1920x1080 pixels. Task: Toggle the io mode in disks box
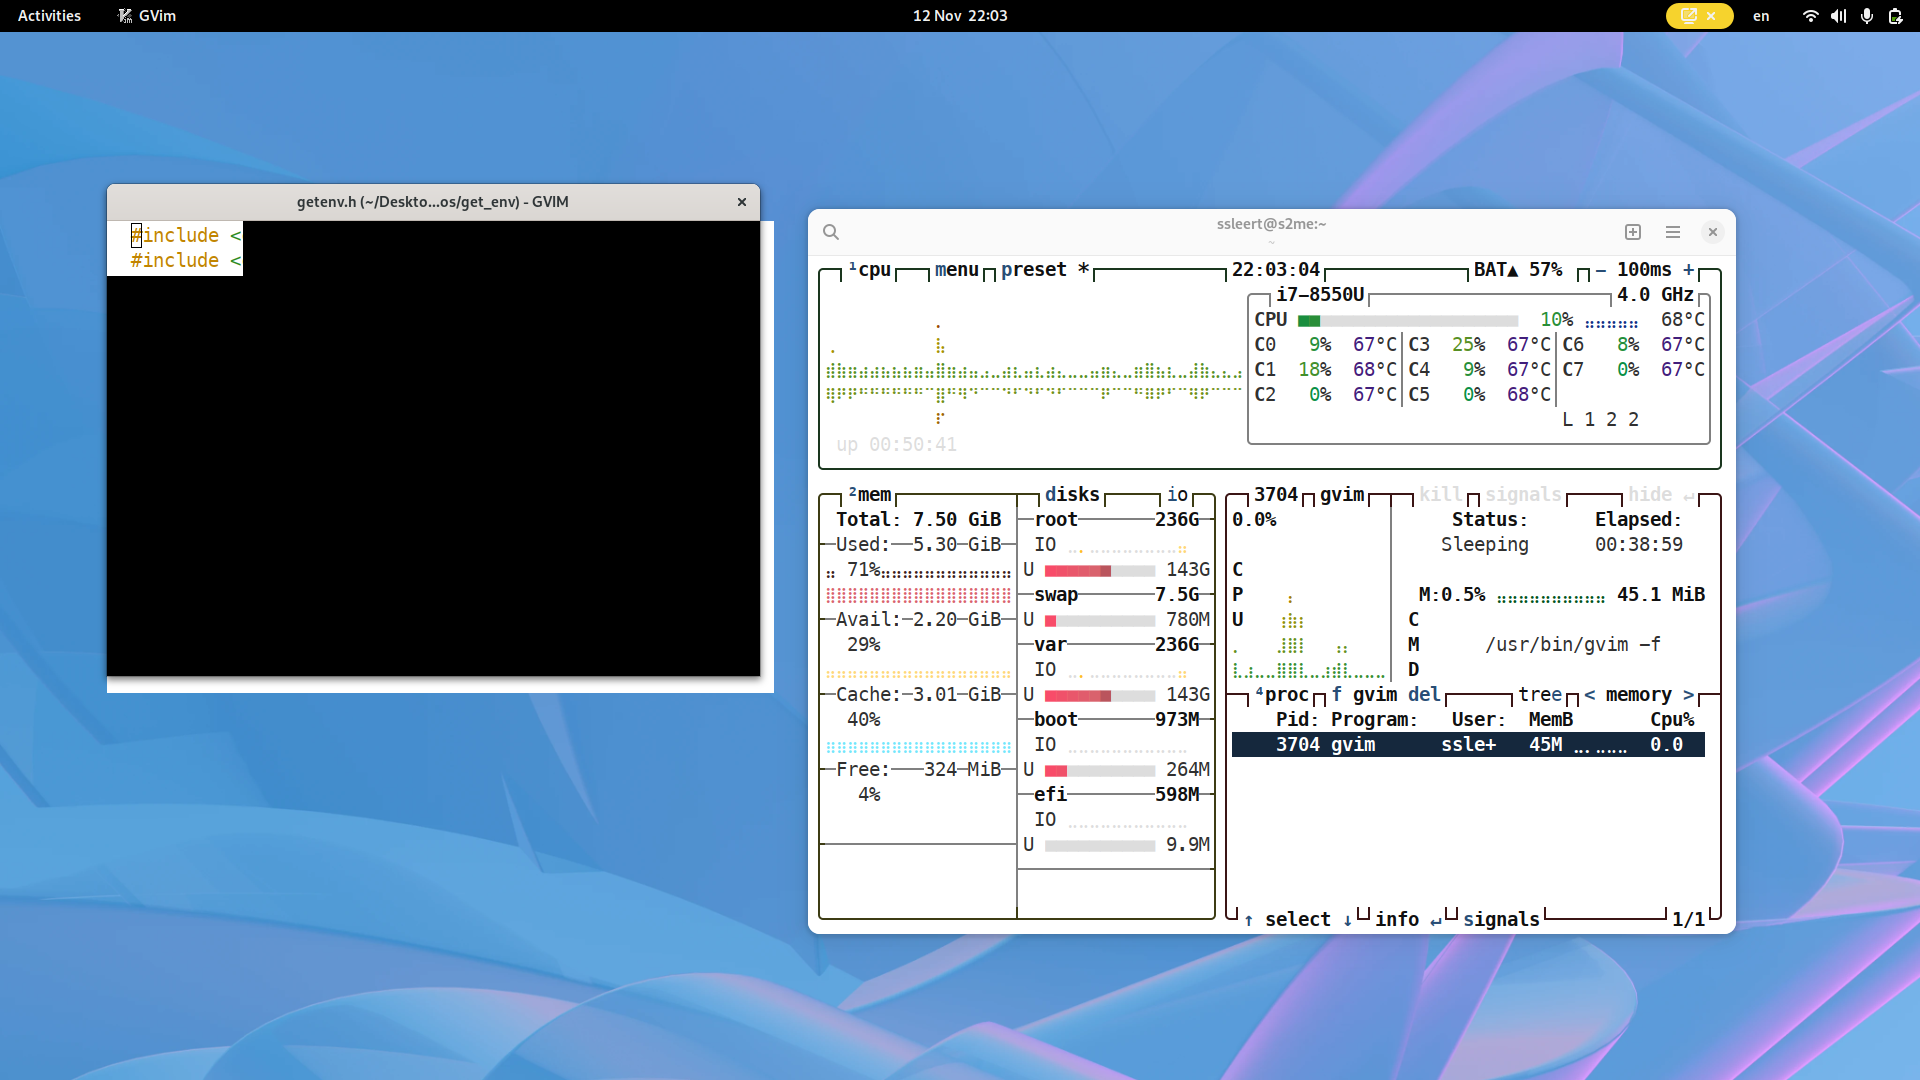click(1177, 494)
